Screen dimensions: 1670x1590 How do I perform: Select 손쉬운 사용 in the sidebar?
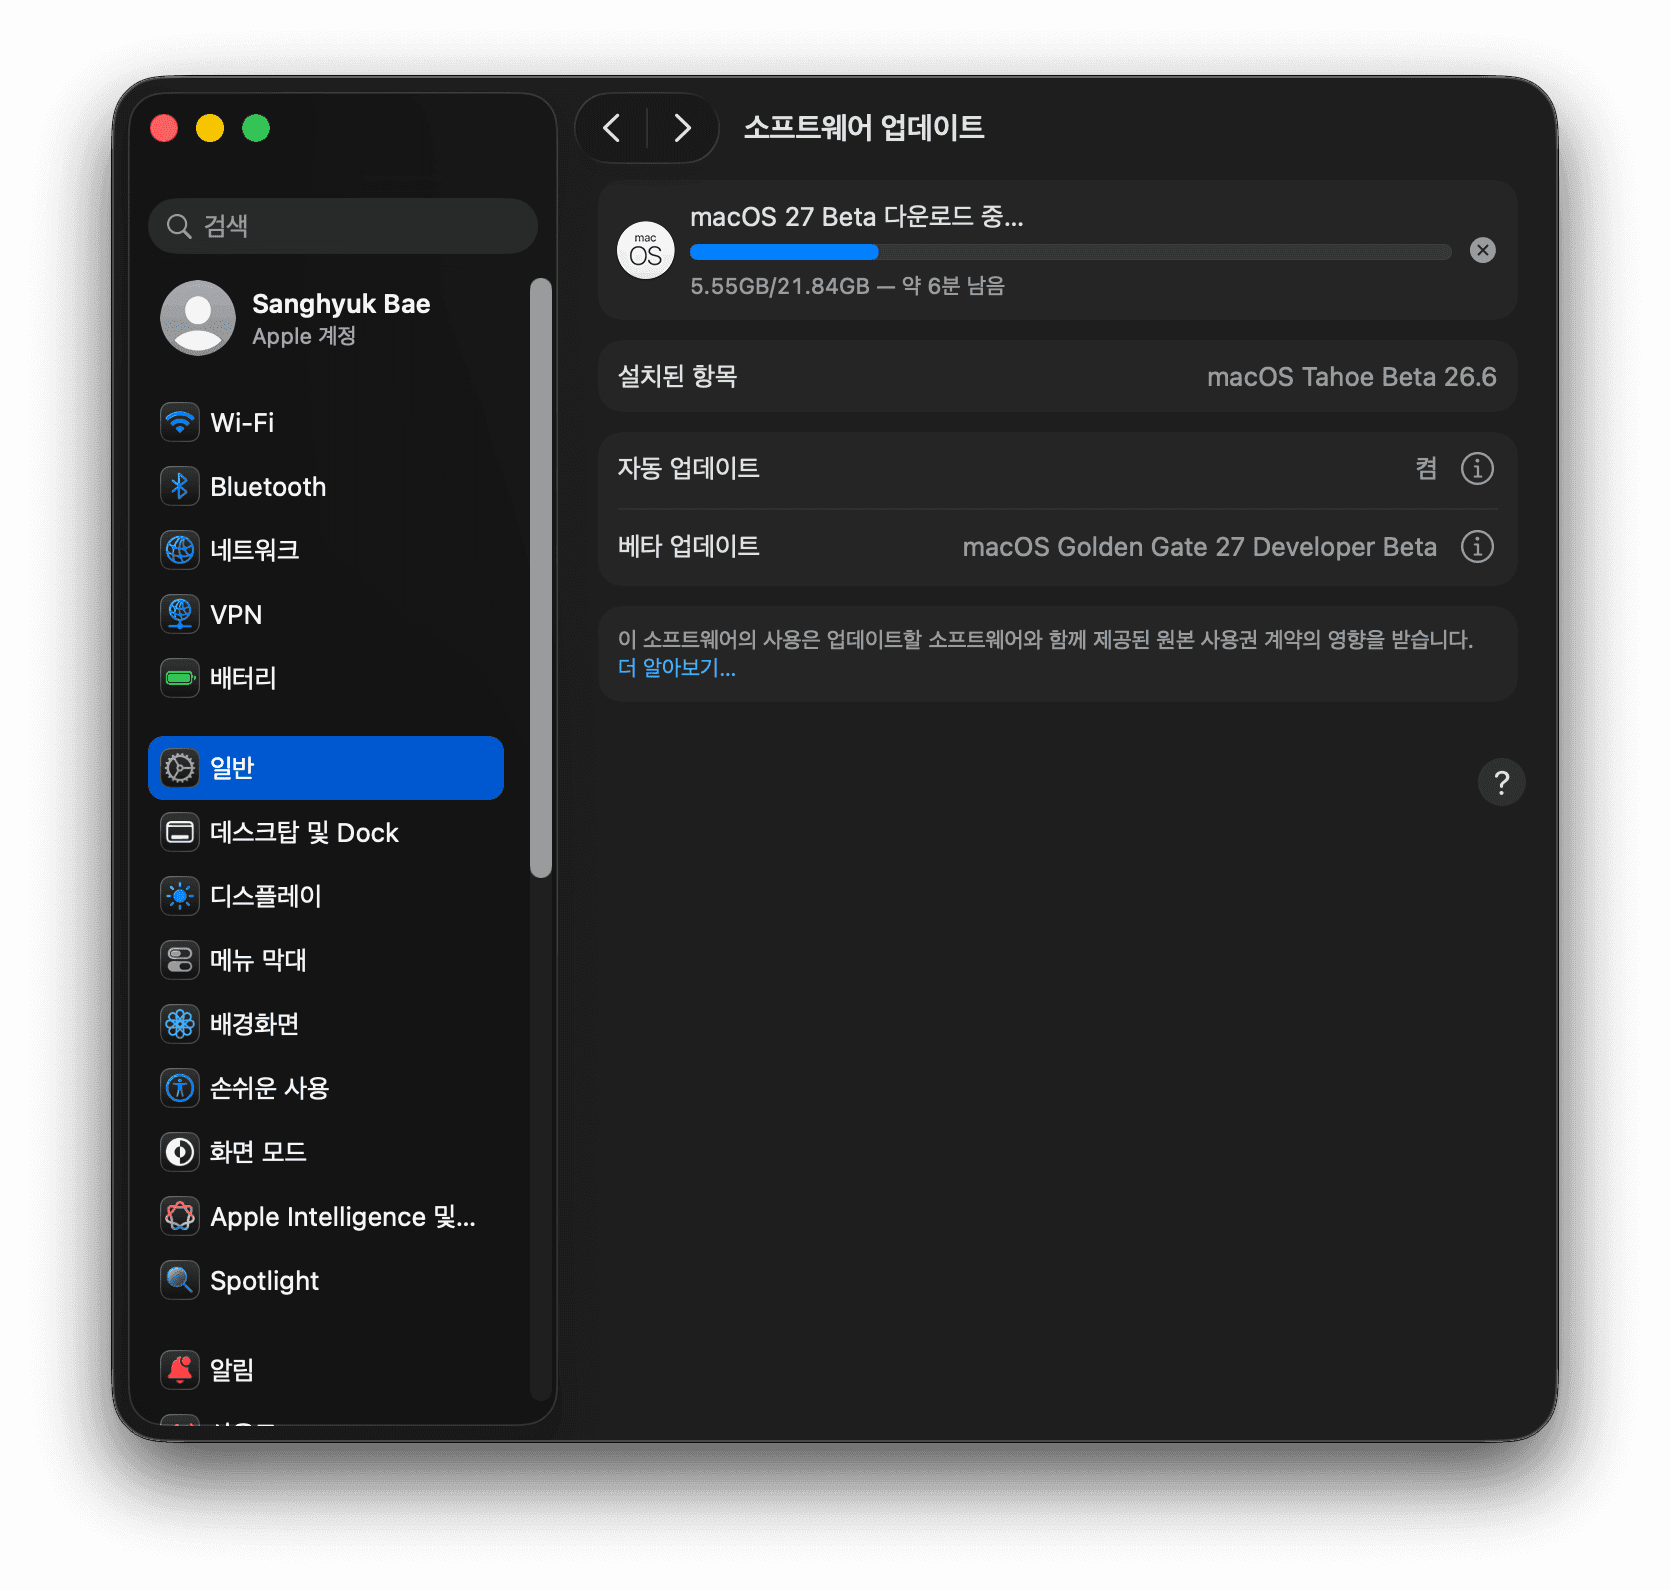click(326, 1088)
